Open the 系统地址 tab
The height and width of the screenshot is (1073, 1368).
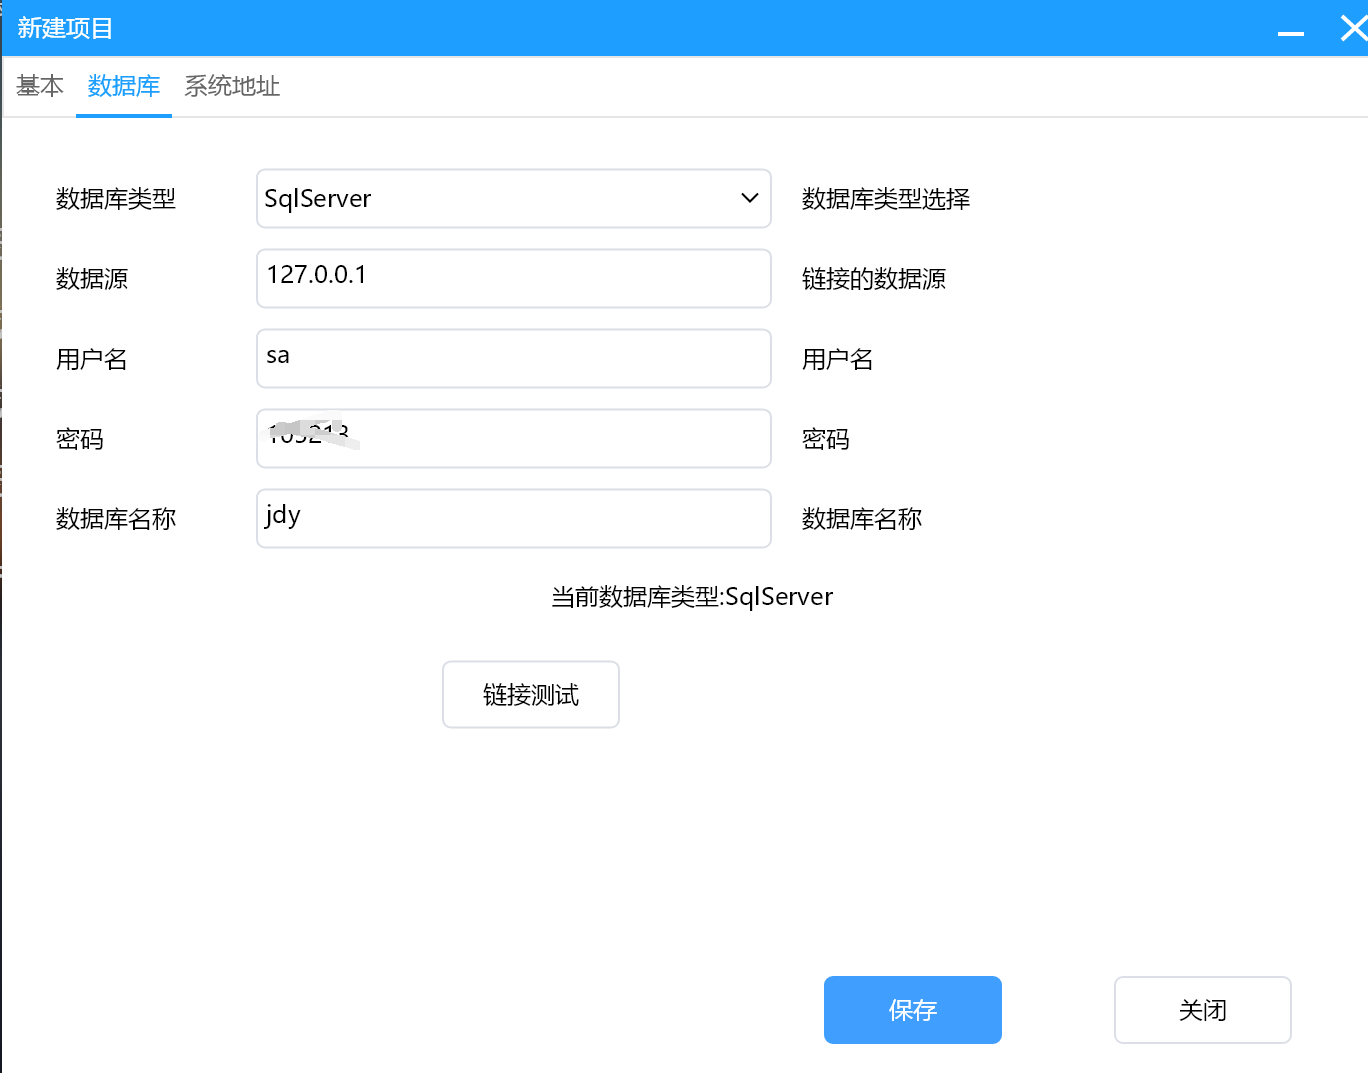pyautogui.click(x=232, y=87)
